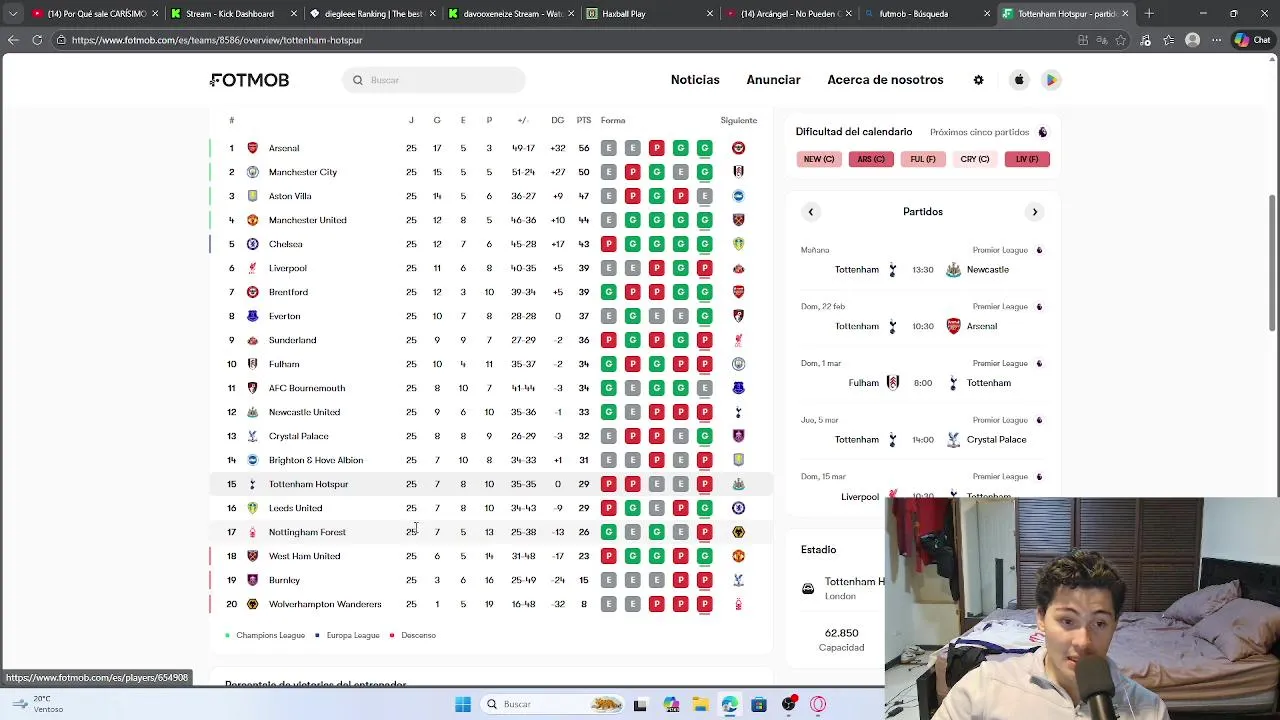Click the FUL (F) fixture difficulty chip
Image resolution: width=1280 pixels, height=720 pixels.
923,159
